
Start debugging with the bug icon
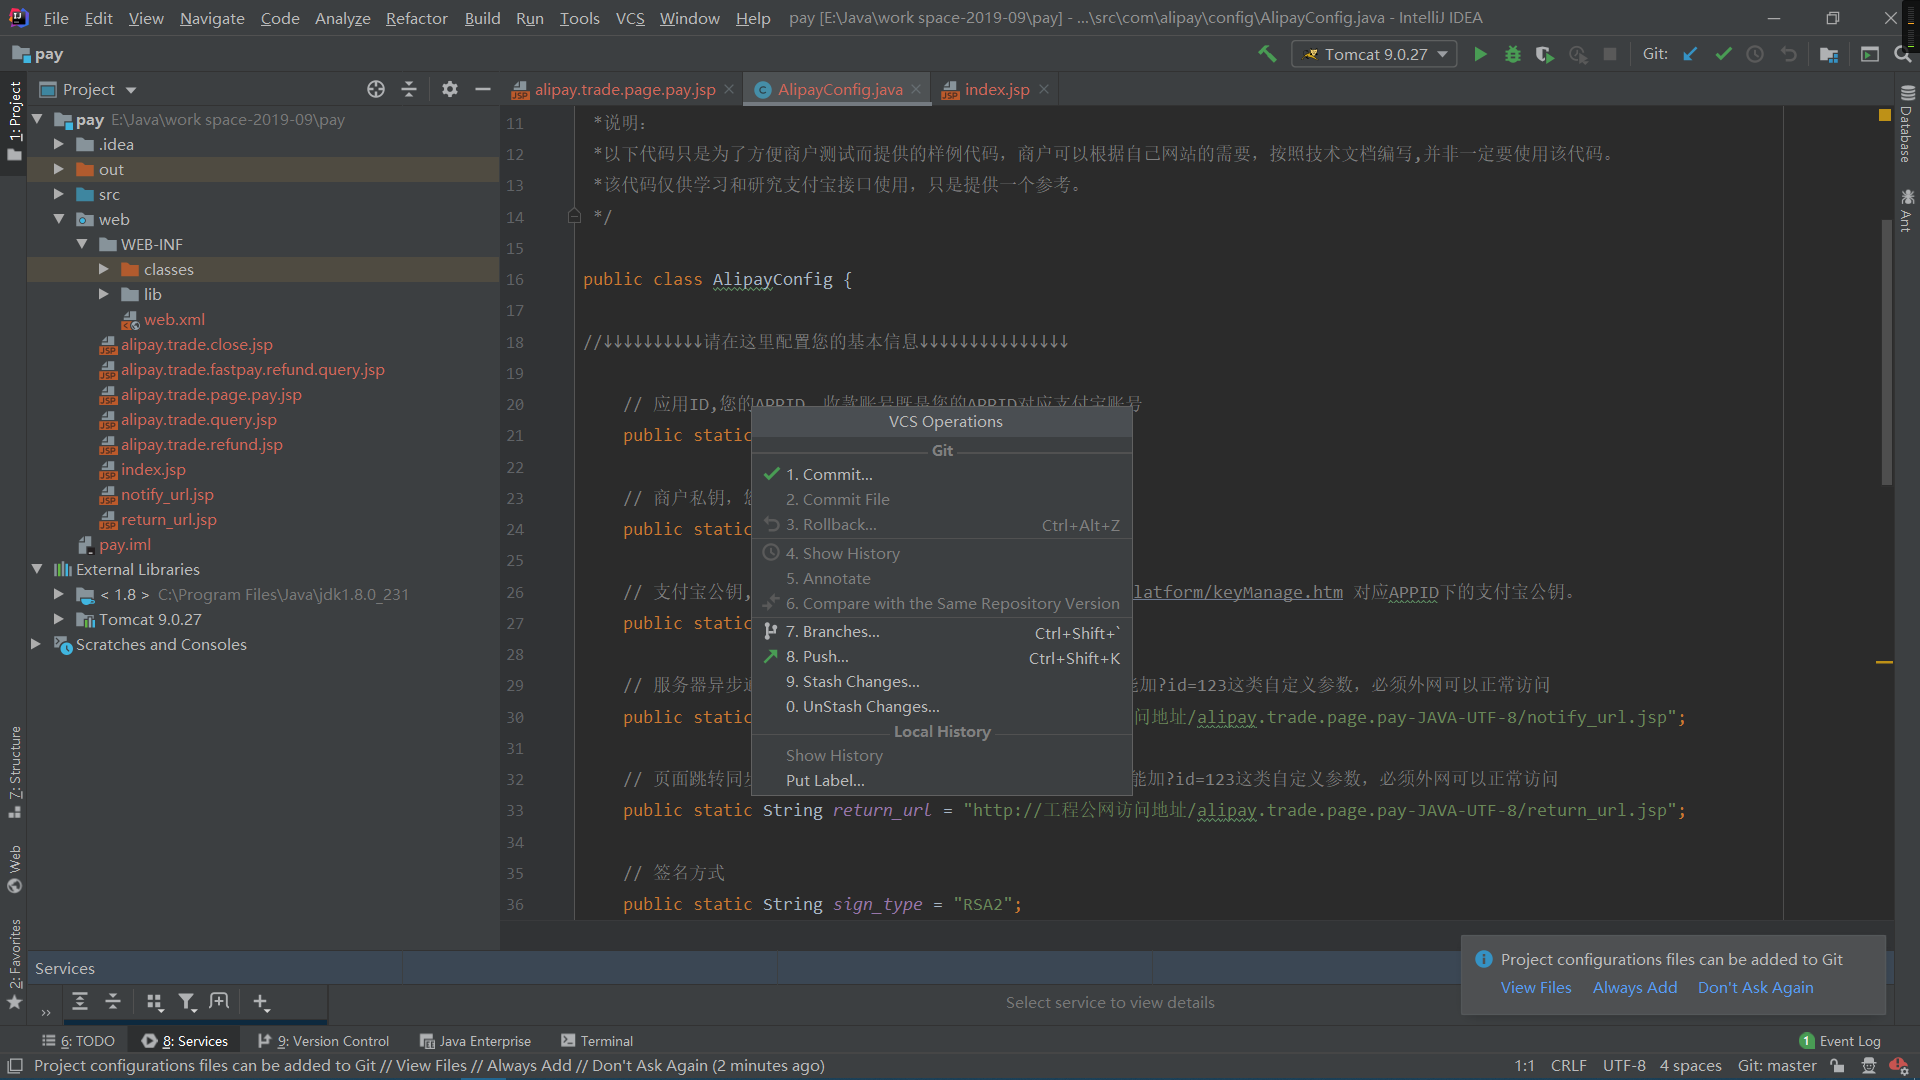point(1512,54)
